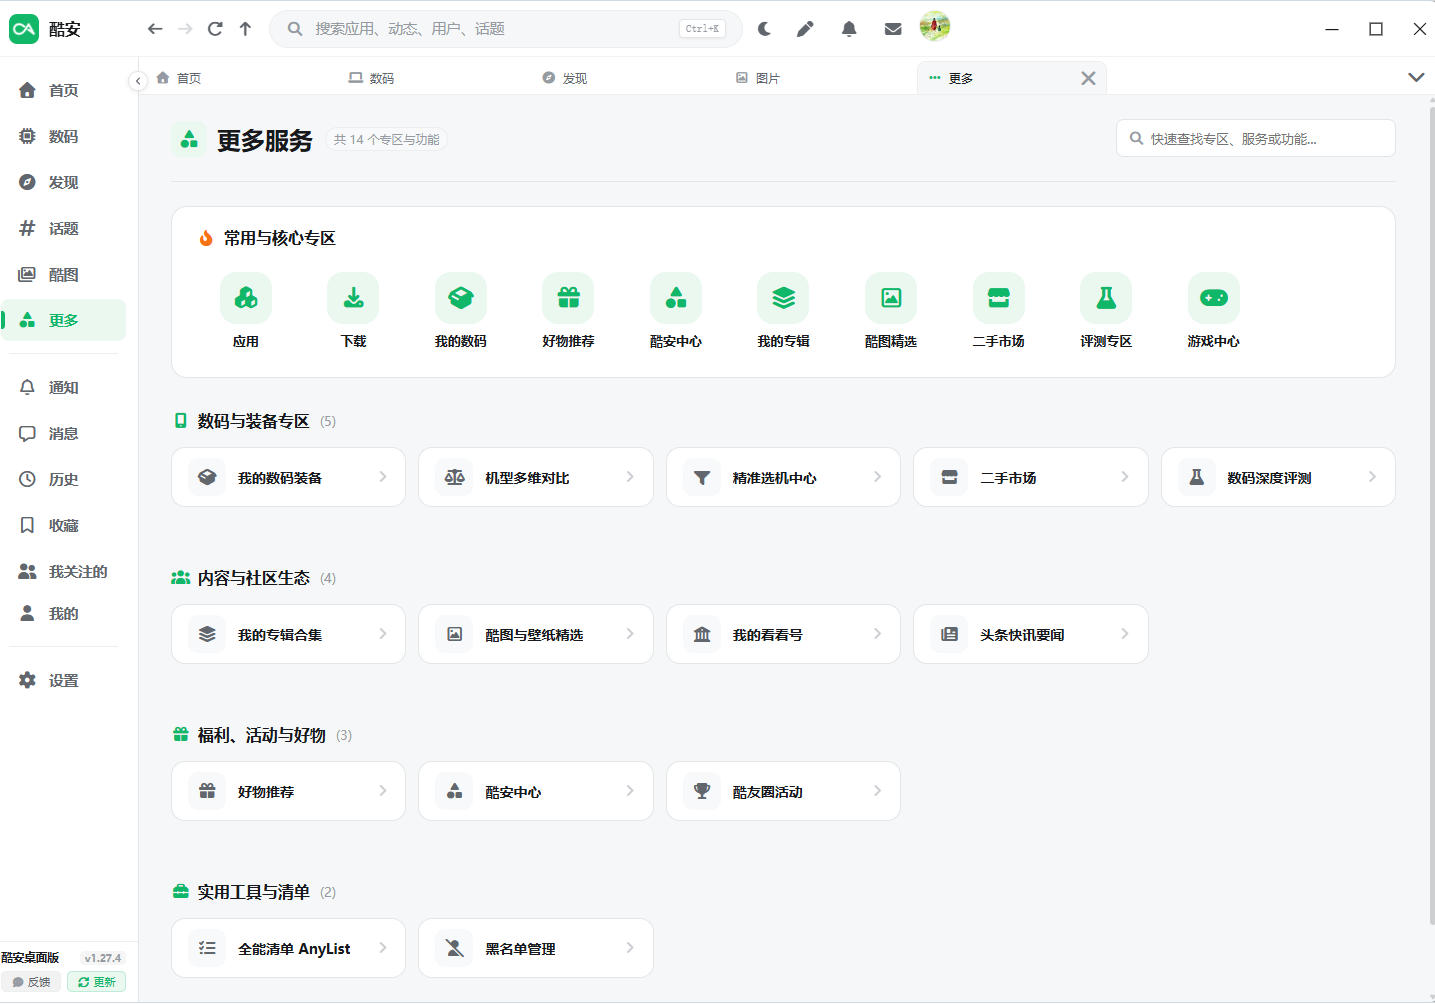
Task: Click the 更新 update button
Action: coord(96,982)
